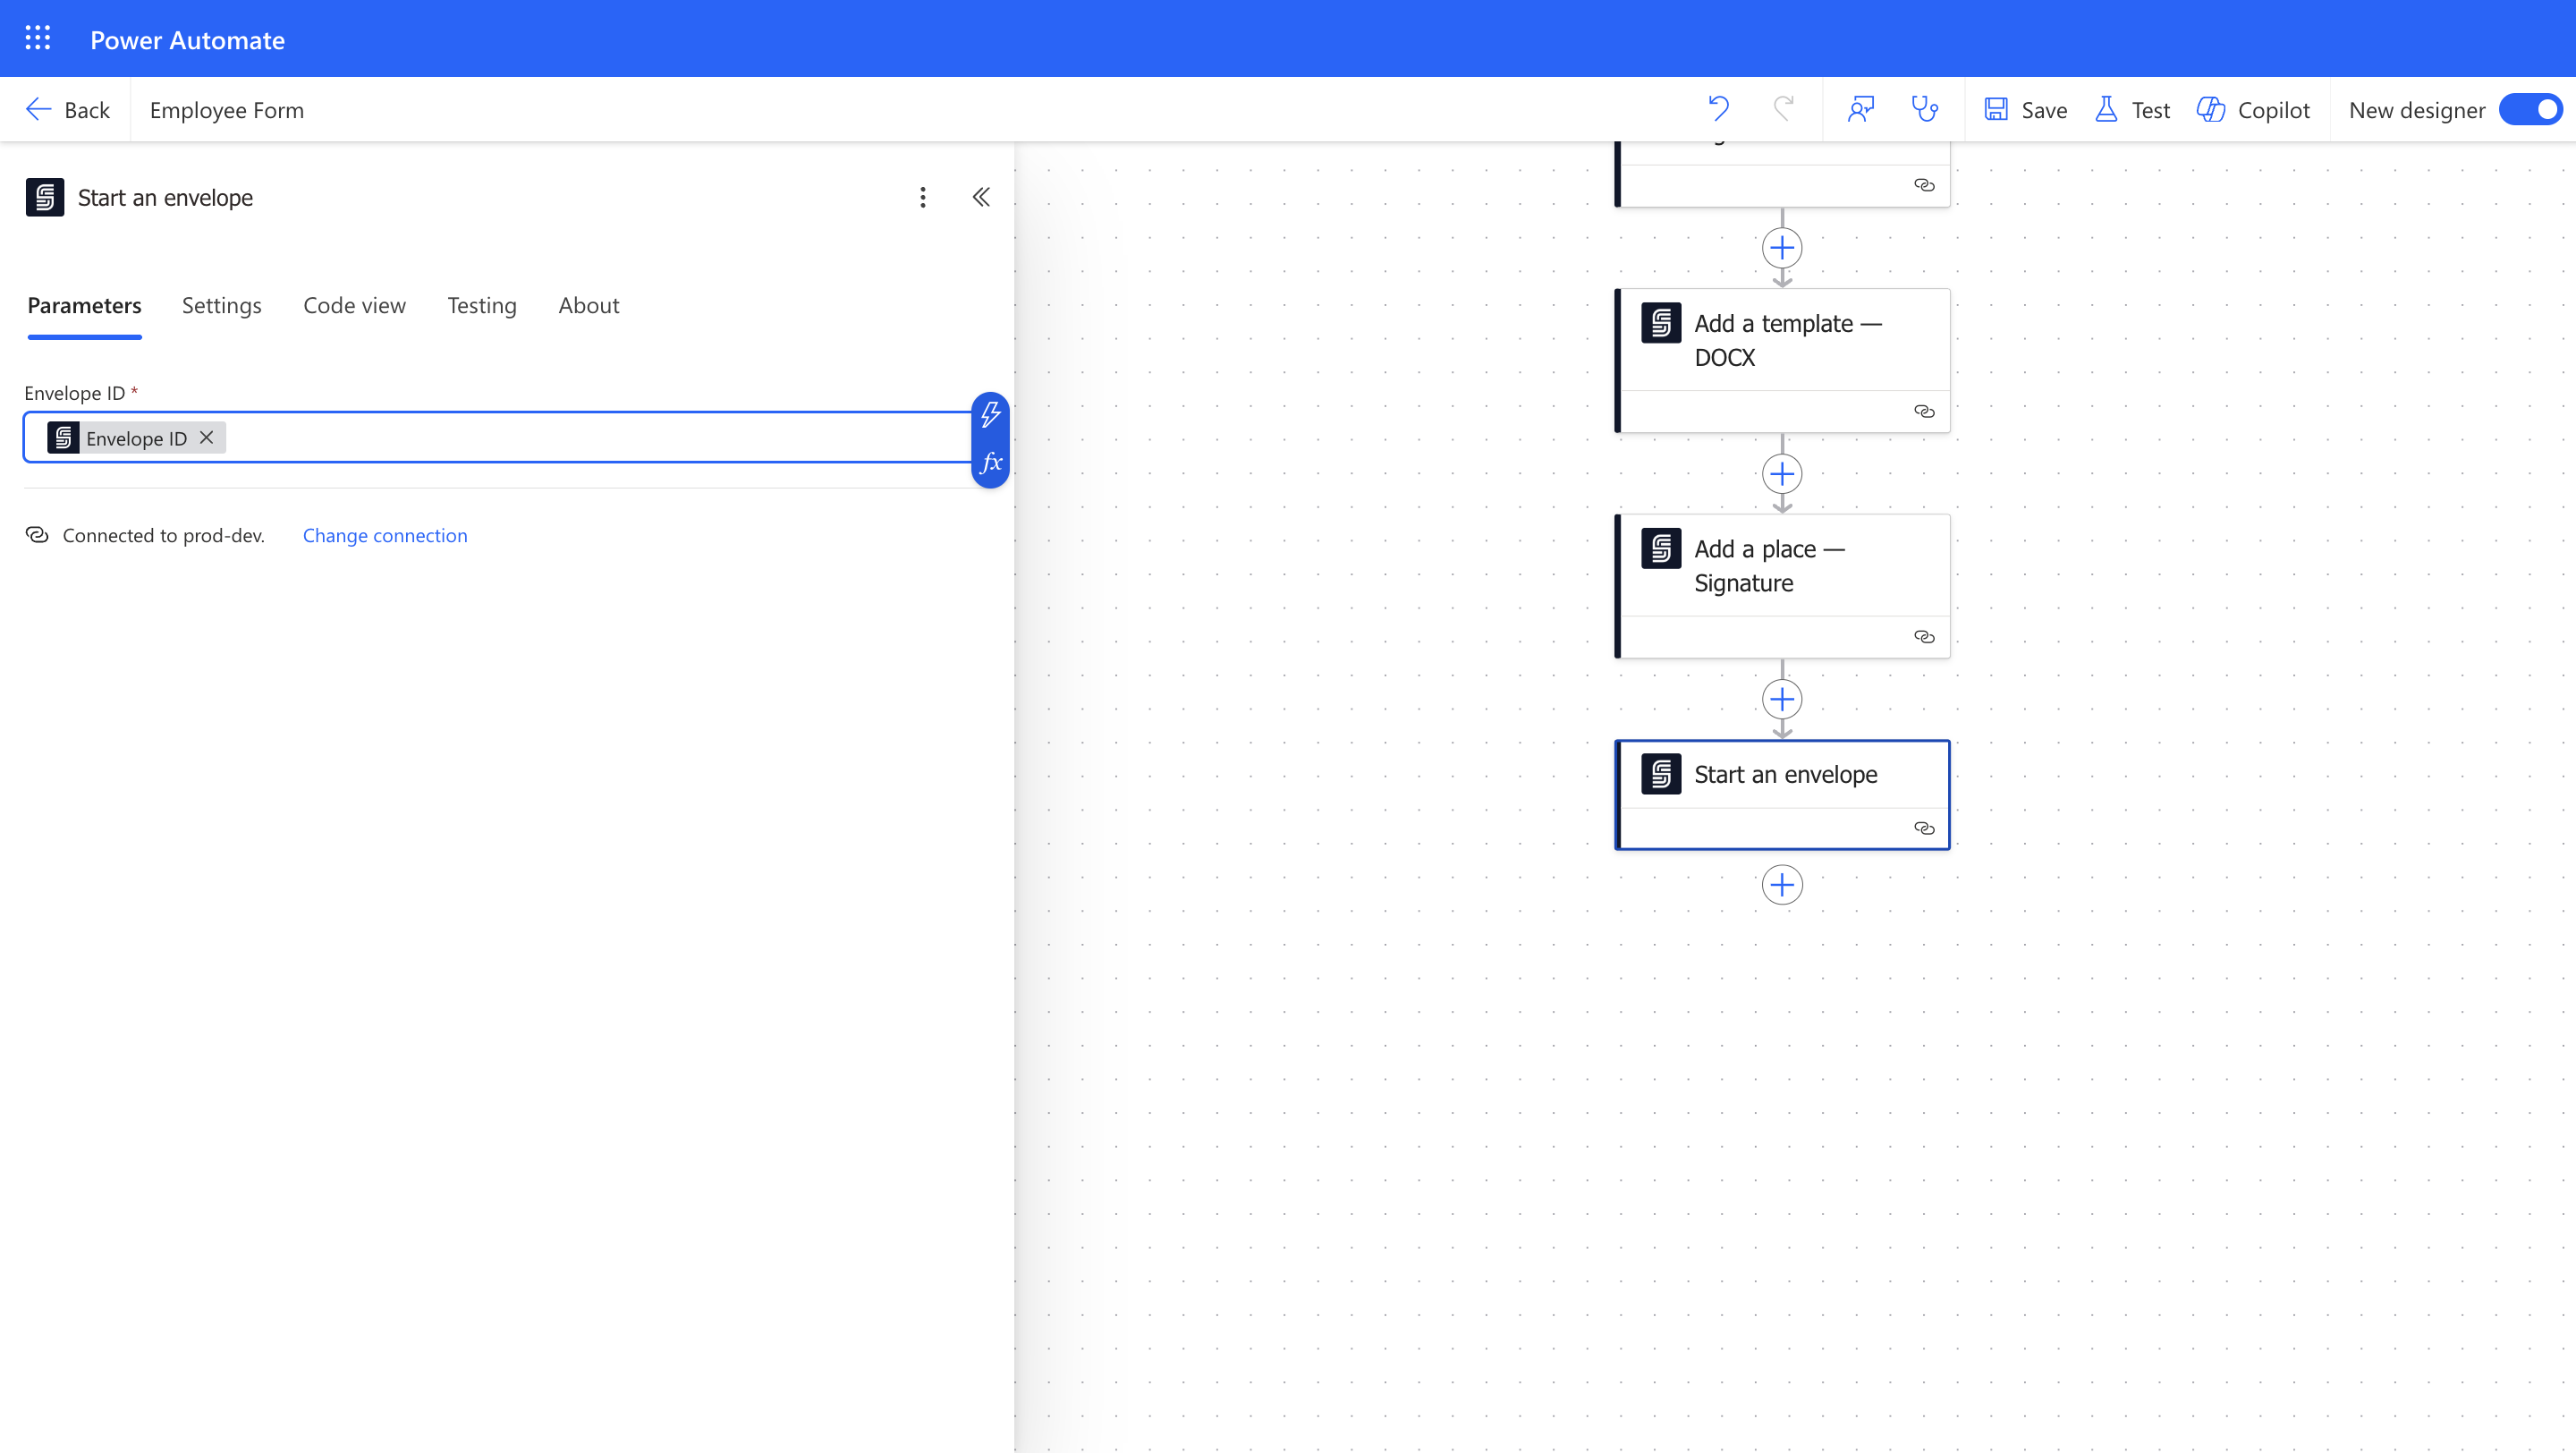Open the Power Automate app launcher
This screenshot has width=2576, height=1453.
(x=38, y=38)
